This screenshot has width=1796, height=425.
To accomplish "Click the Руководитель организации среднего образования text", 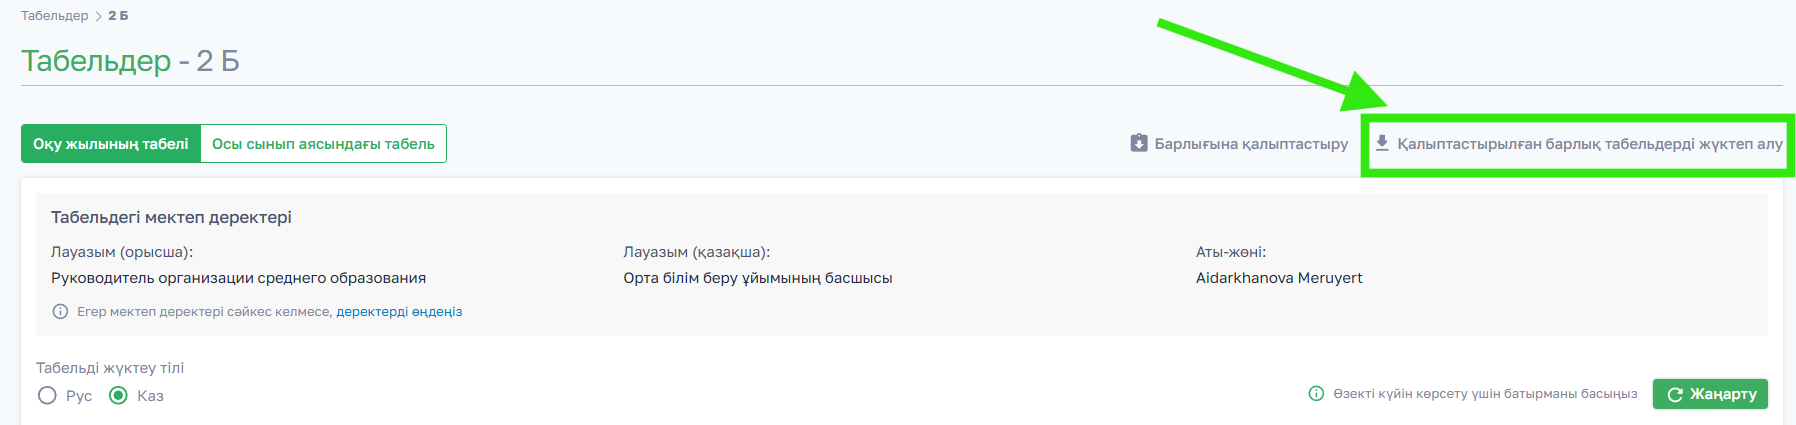I will [x=238, y=278].
